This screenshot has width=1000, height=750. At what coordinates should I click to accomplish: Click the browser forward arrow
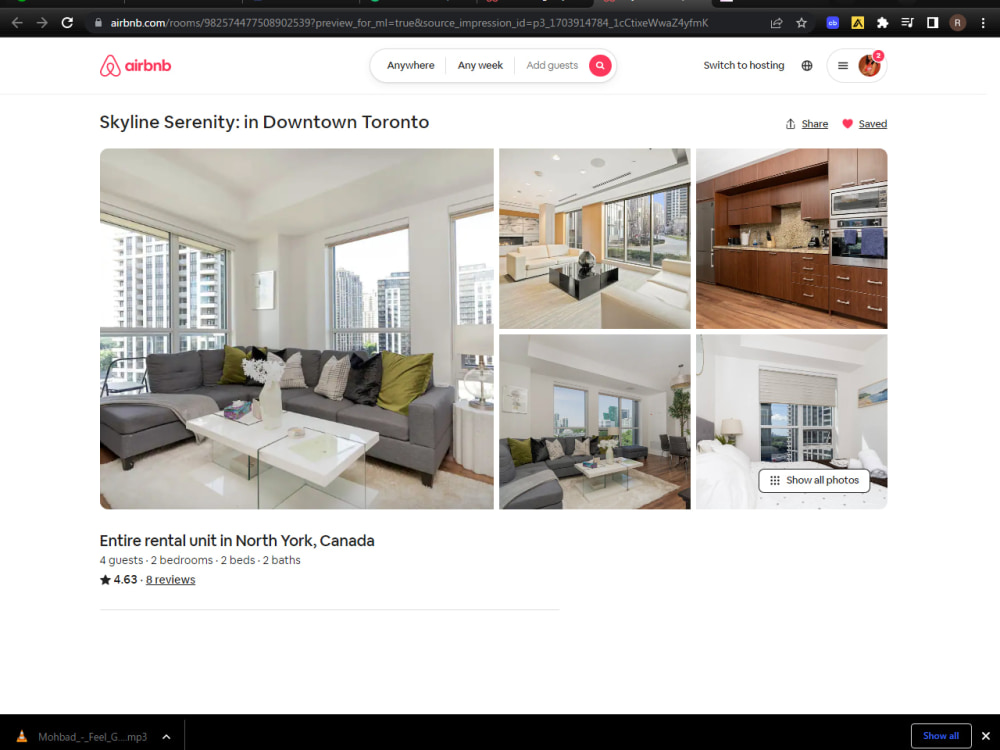[42, 23]
